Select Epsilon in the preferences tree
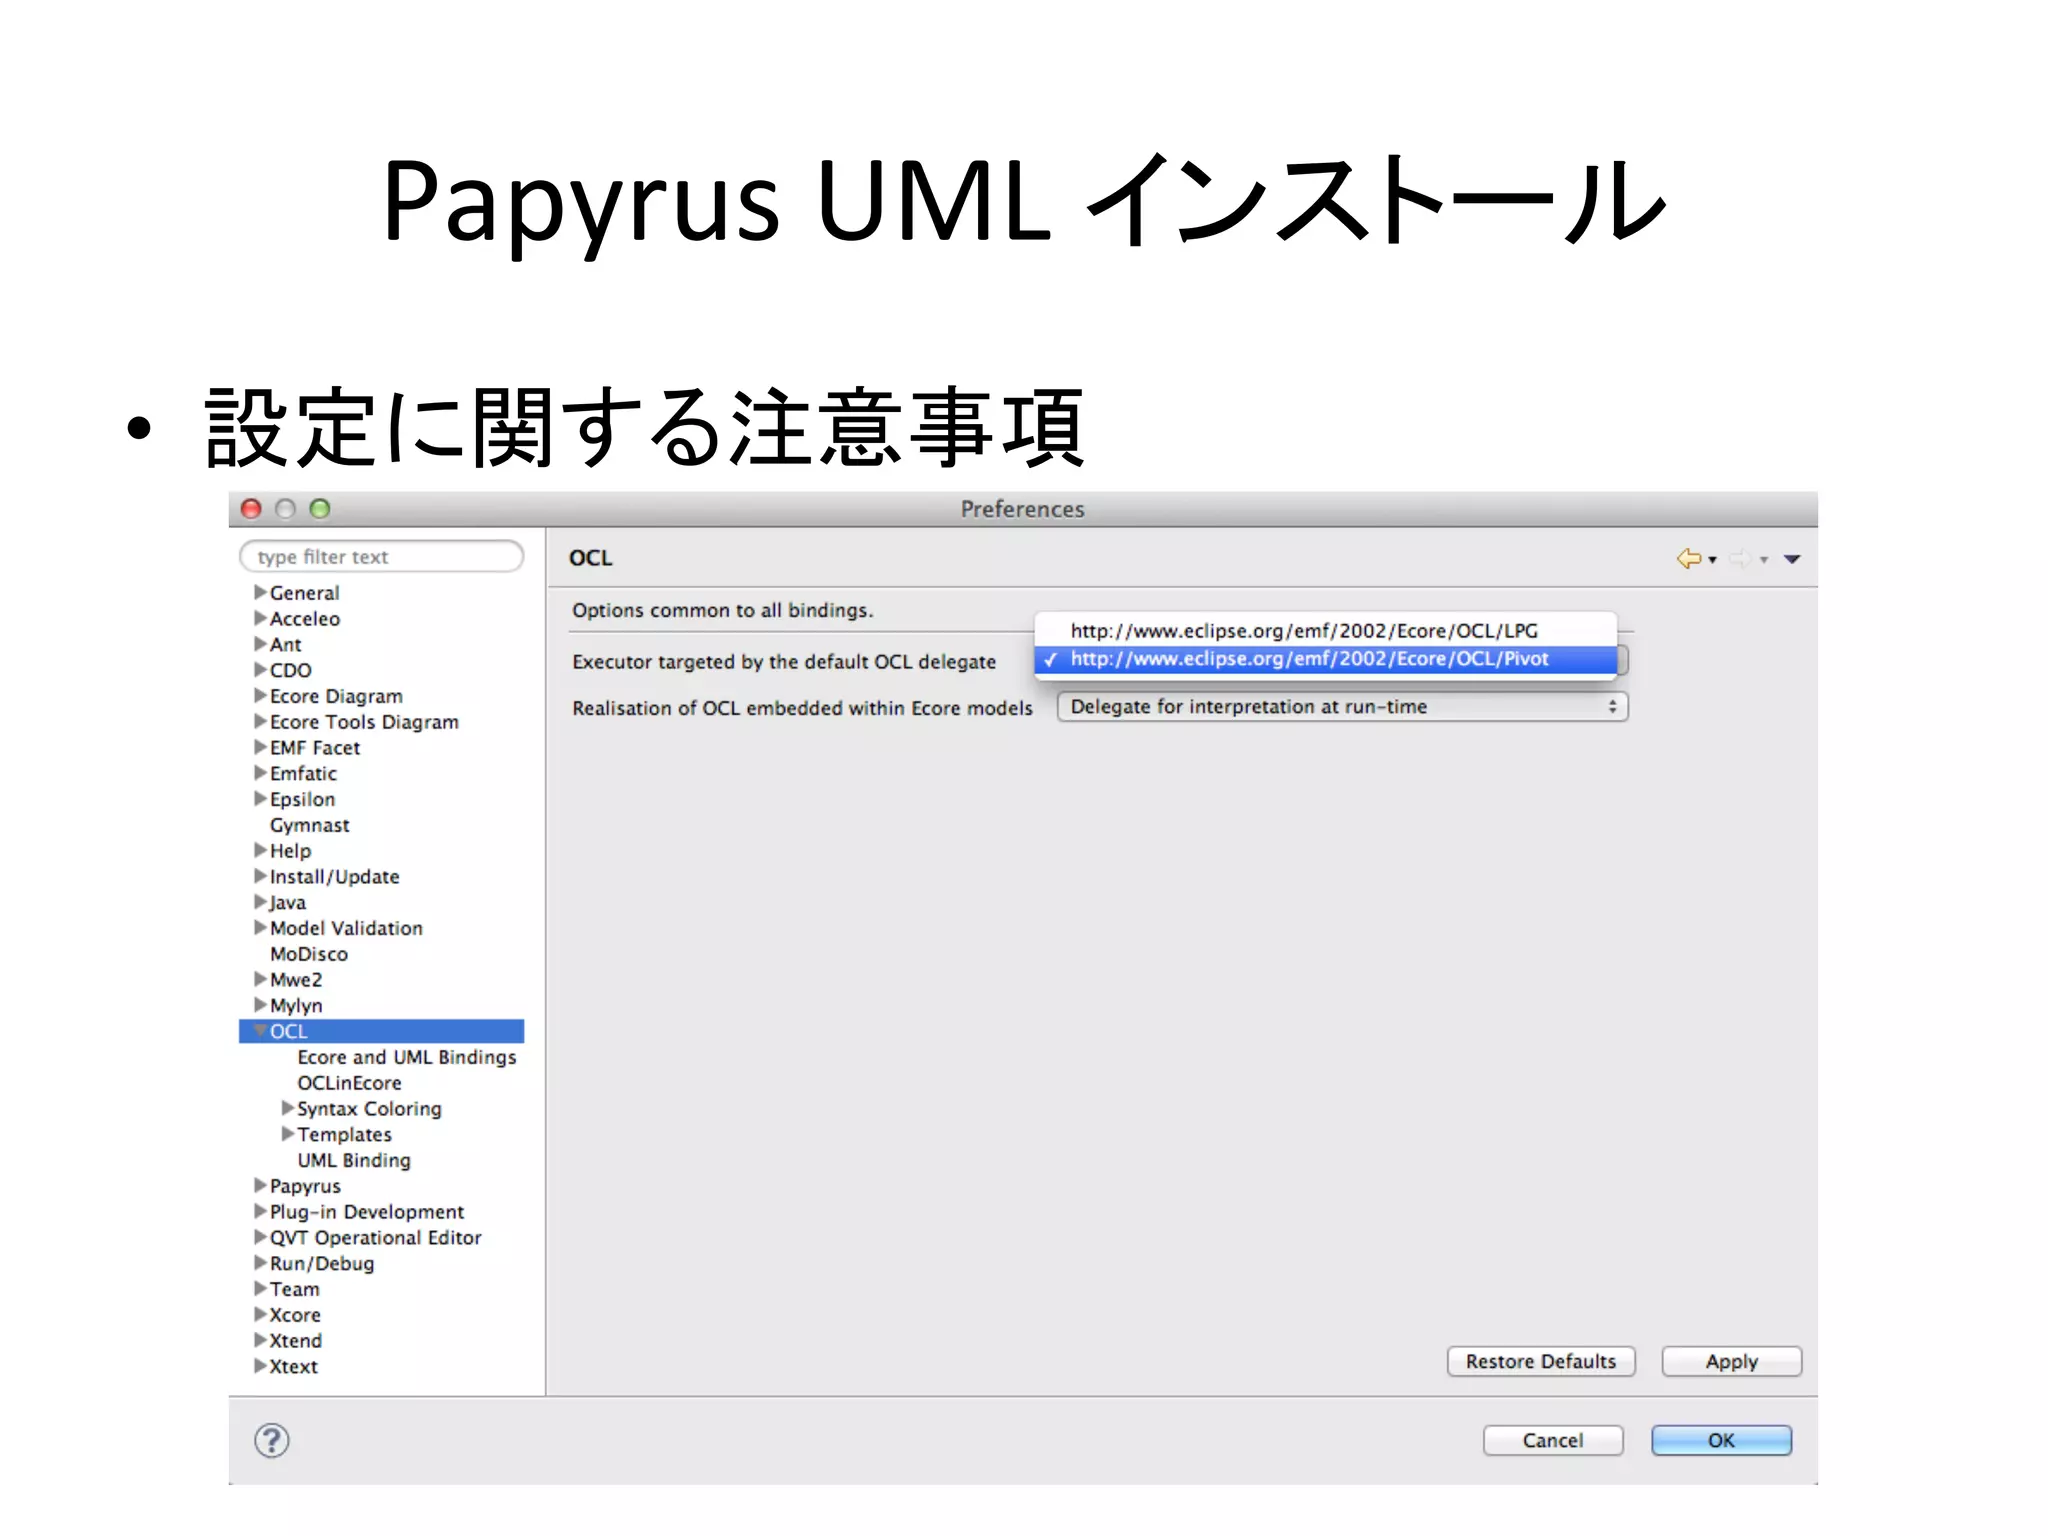Image resolution: width=2048 pixels, height=1536 pixels. click(x=302, y=799)
